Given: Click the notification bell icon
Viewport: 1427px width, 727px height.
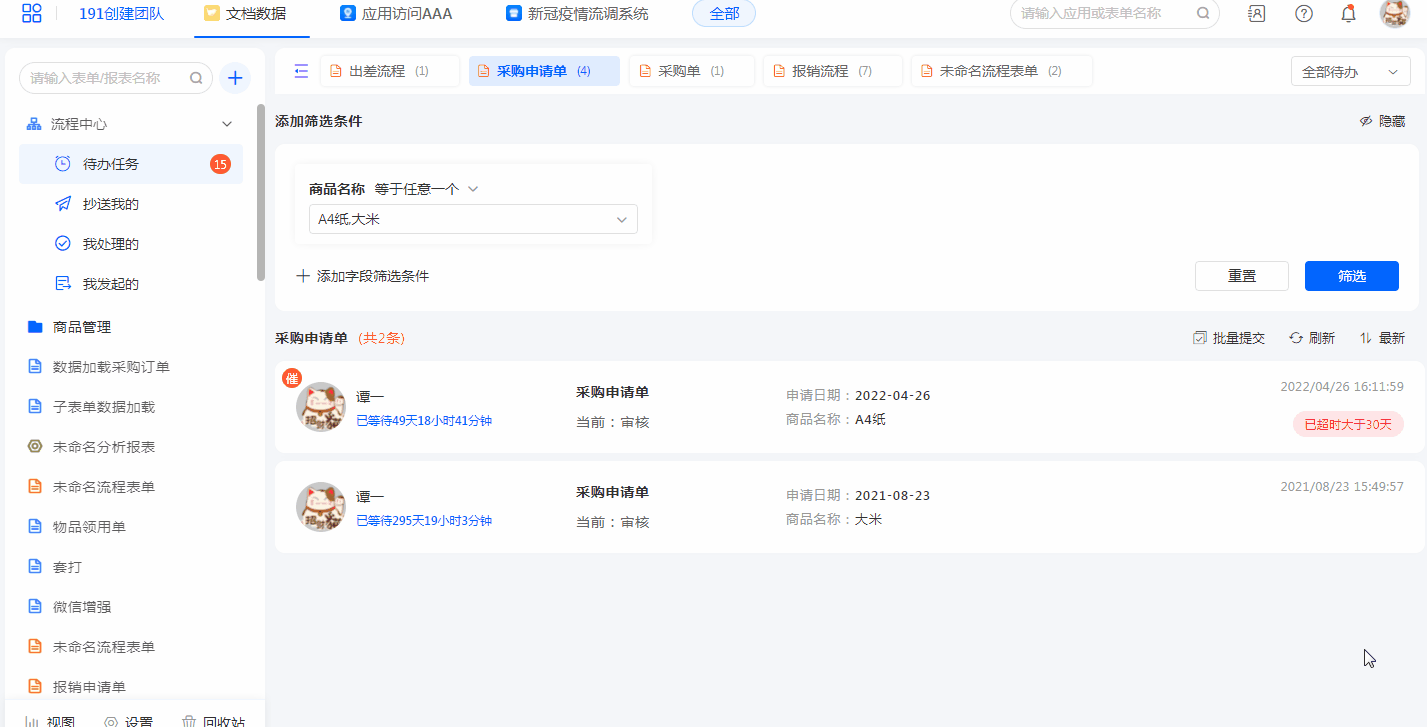Looking at the screenshot, I should (1348, 14).
